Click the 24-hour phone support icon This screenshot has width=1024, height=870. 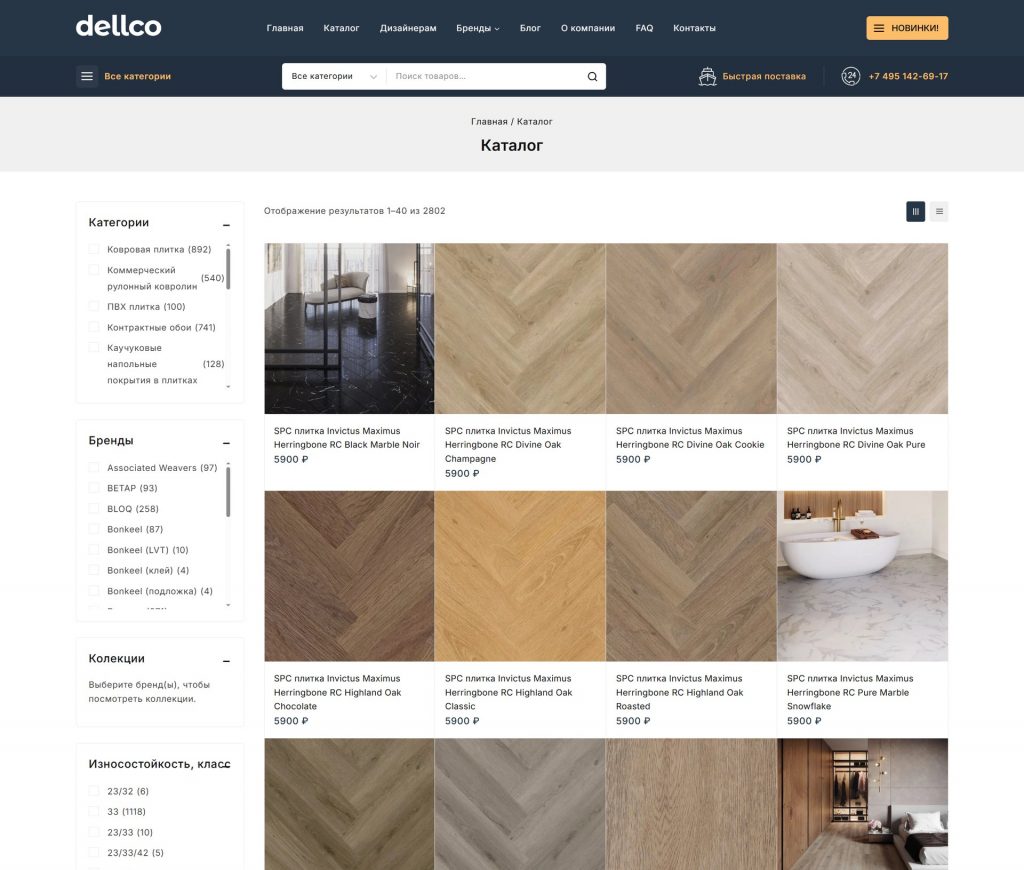850,76
